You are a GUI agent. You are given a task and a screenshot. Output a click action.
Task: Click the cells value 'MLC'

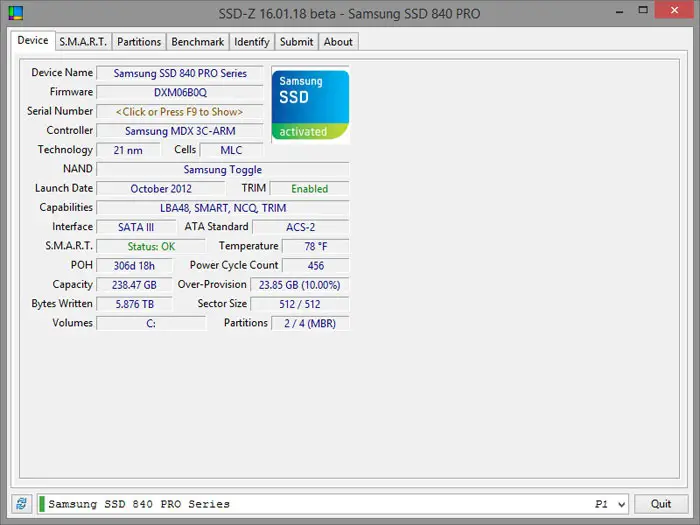[x=231, y=150]
